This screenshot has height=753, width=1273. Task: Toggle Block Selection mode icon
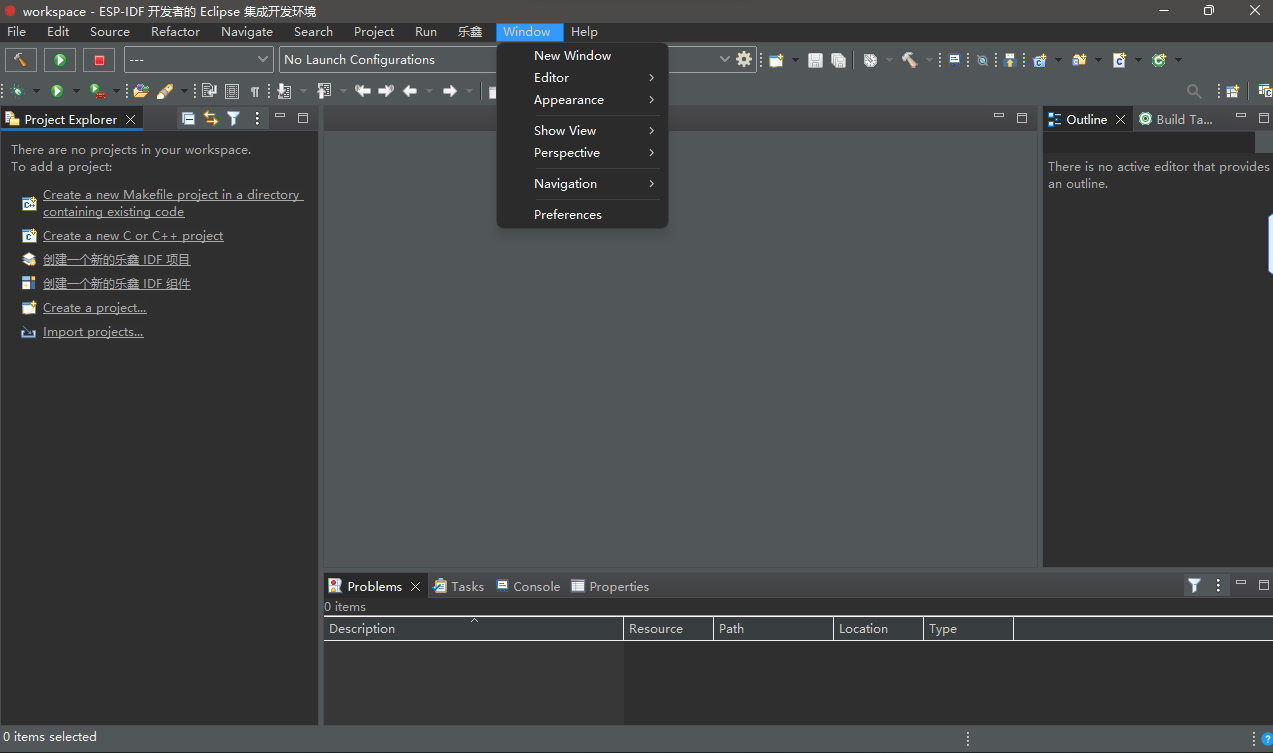coord(232,91)
